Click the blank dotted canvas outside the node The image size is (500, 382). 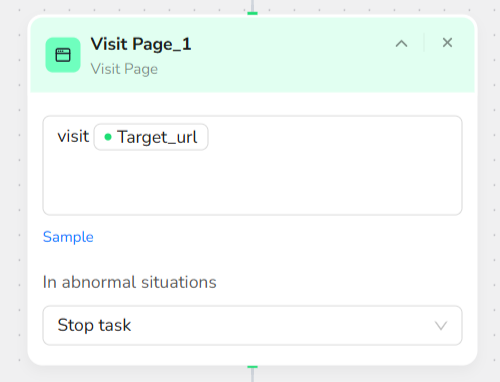13,200
